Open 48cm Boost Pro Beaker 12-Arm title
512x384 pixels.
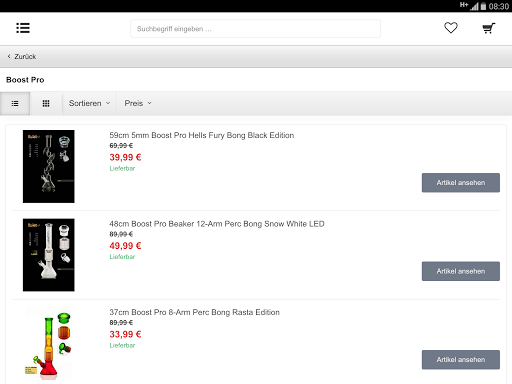[x=217, y=224]
